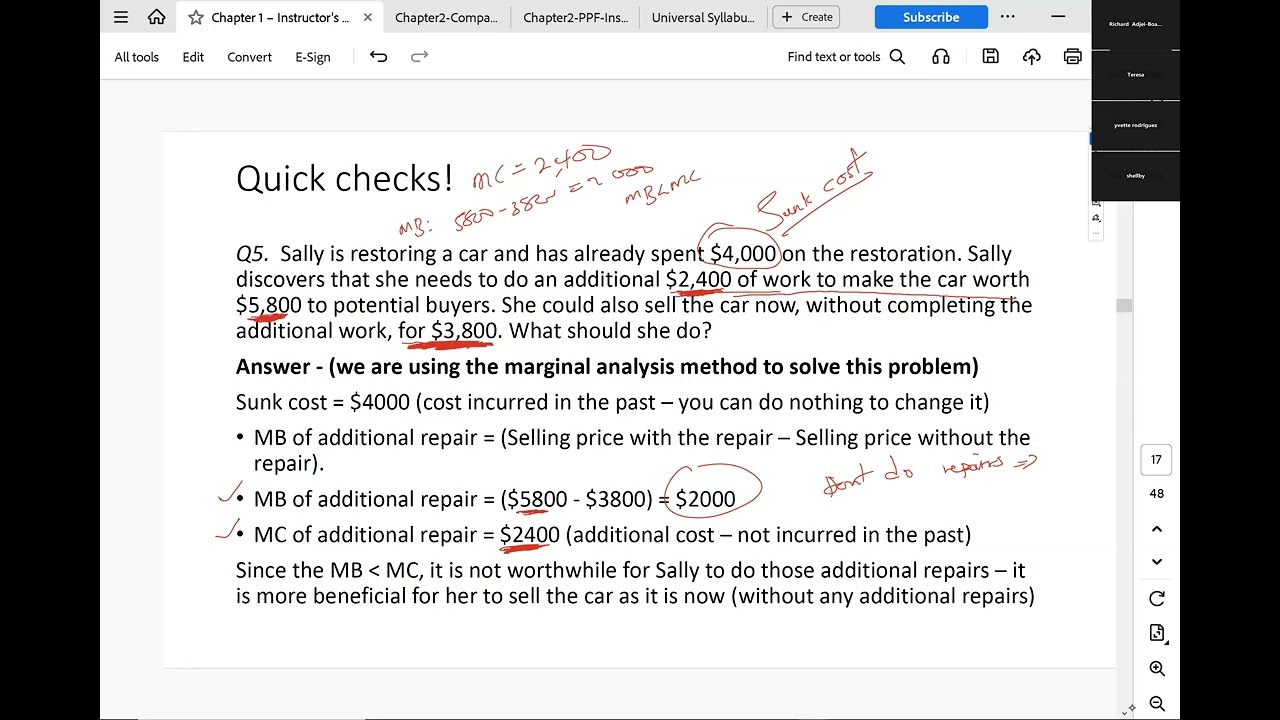The width and height of the screenshot is (1280, 720).
Task: Close the Chapter 1 – Instructor's tab
Action: [x=367, y=17]
